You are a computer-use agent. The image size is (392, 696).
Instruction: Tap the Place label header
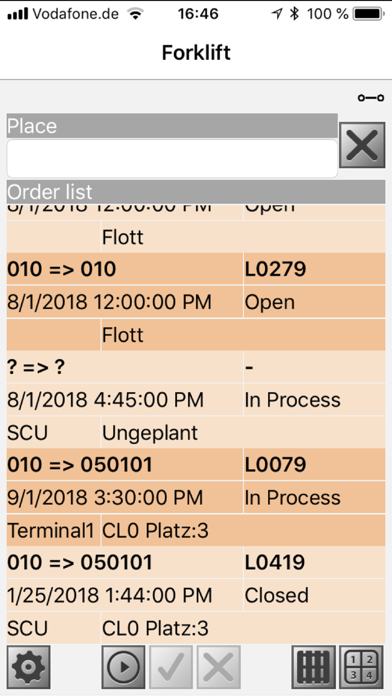click(x=172, y=126)
